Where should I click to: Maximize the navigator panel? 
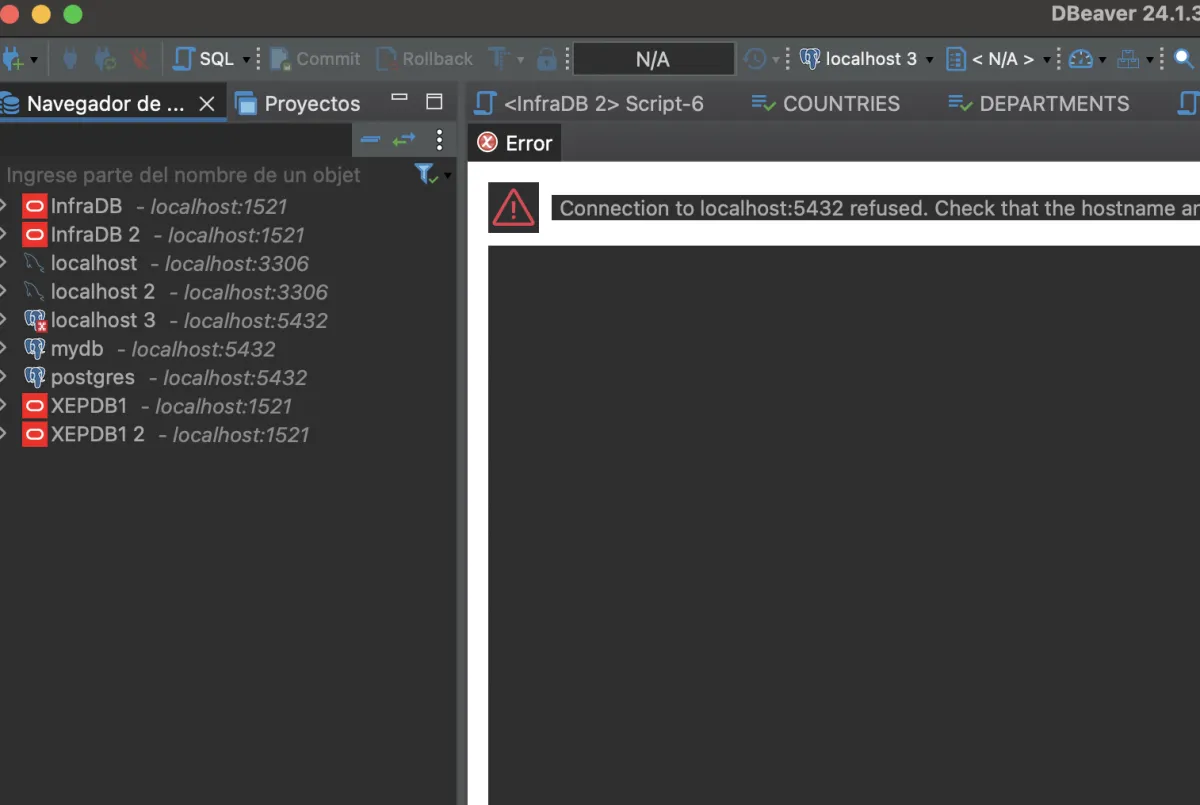(434, 101)
